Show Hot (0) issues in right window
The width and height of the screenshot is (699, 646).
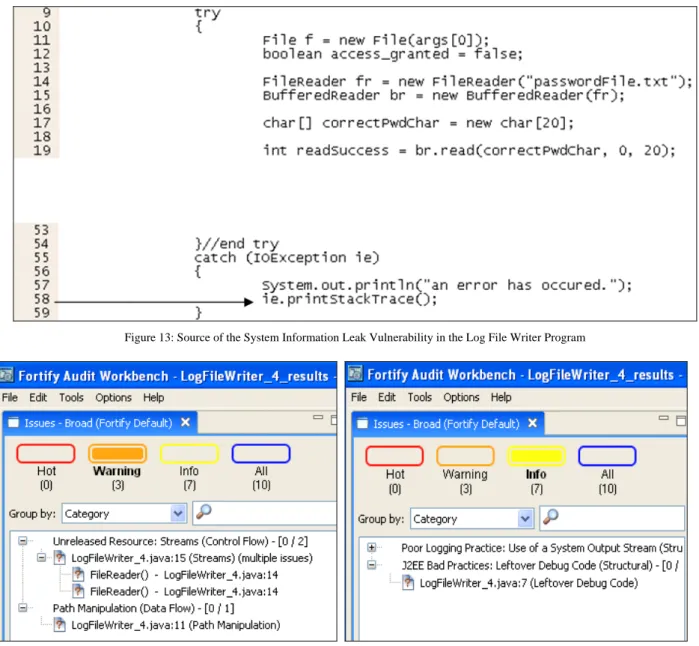pos(395,469)
